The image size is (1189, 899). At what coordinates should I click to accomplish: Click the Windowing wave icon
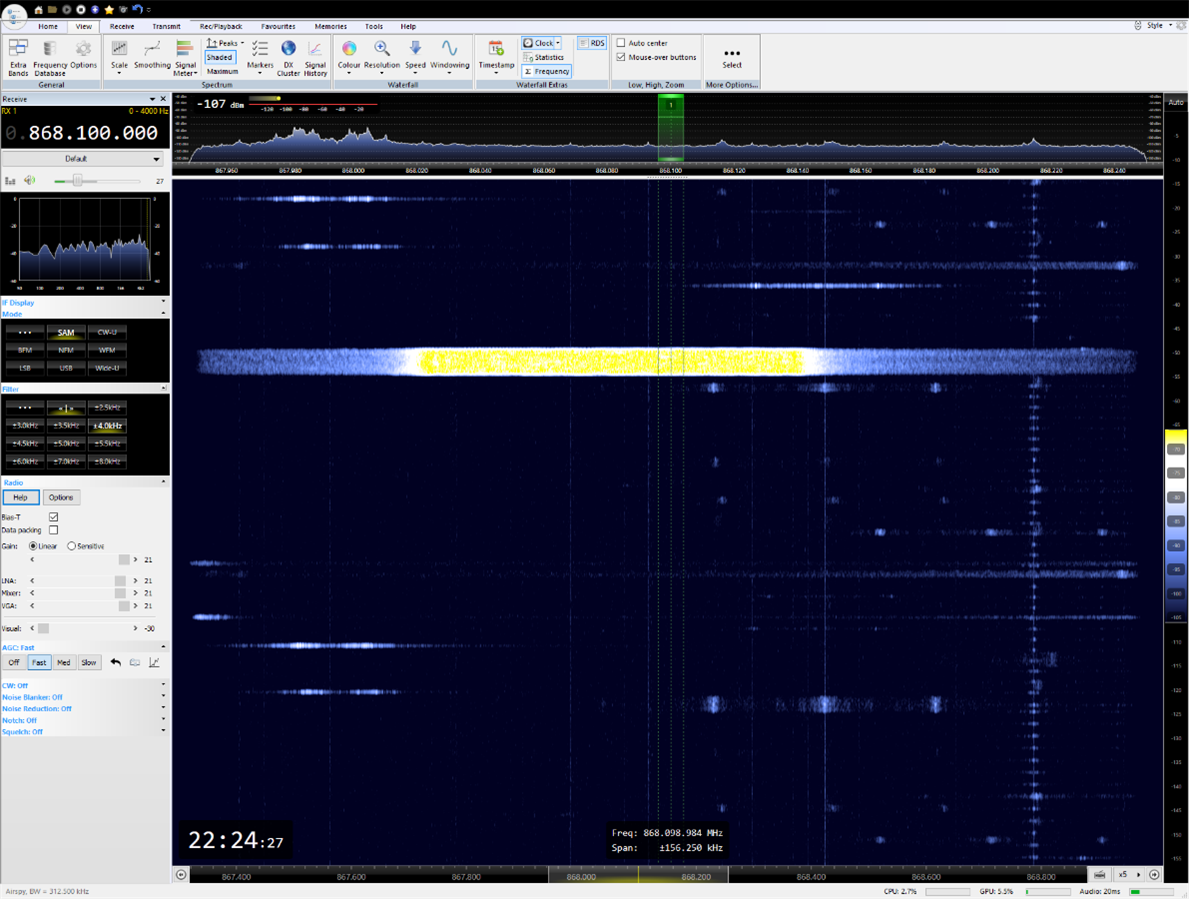(x=449, y=55)
